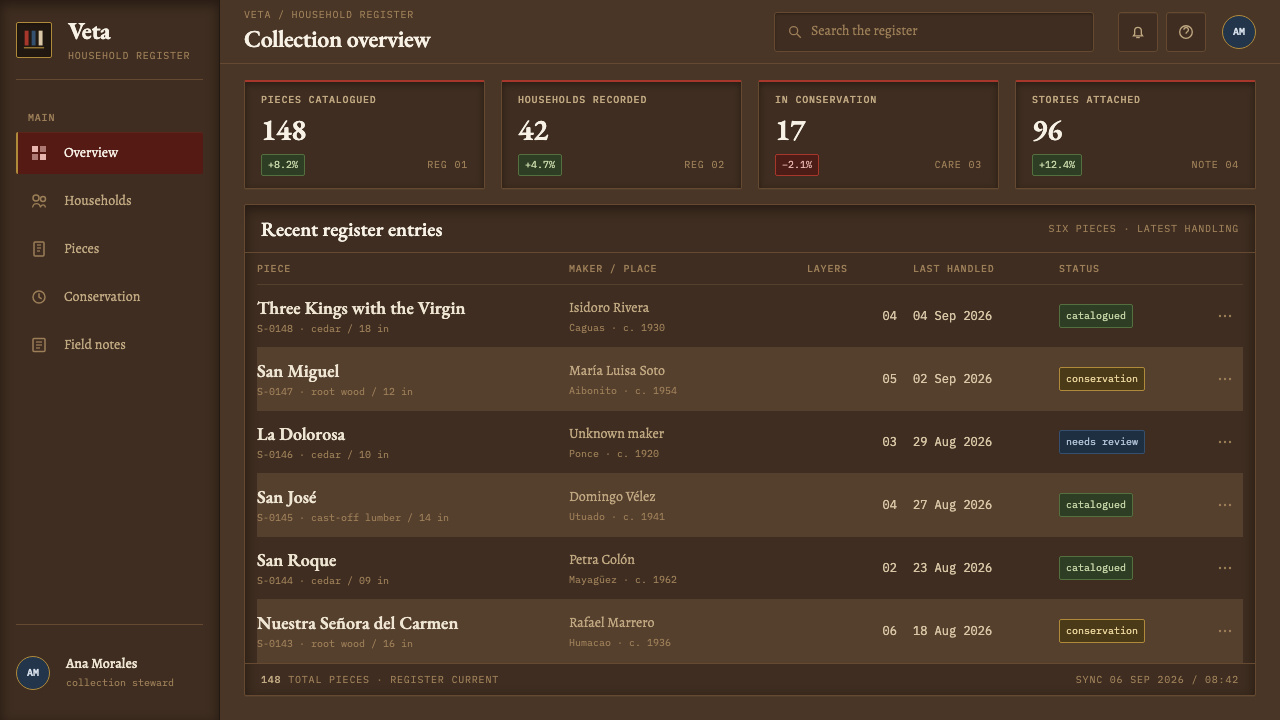The image size is (1280, 720).
Task: Open Nuestra Señora del Carmen entry
Action: coord(357,623)
